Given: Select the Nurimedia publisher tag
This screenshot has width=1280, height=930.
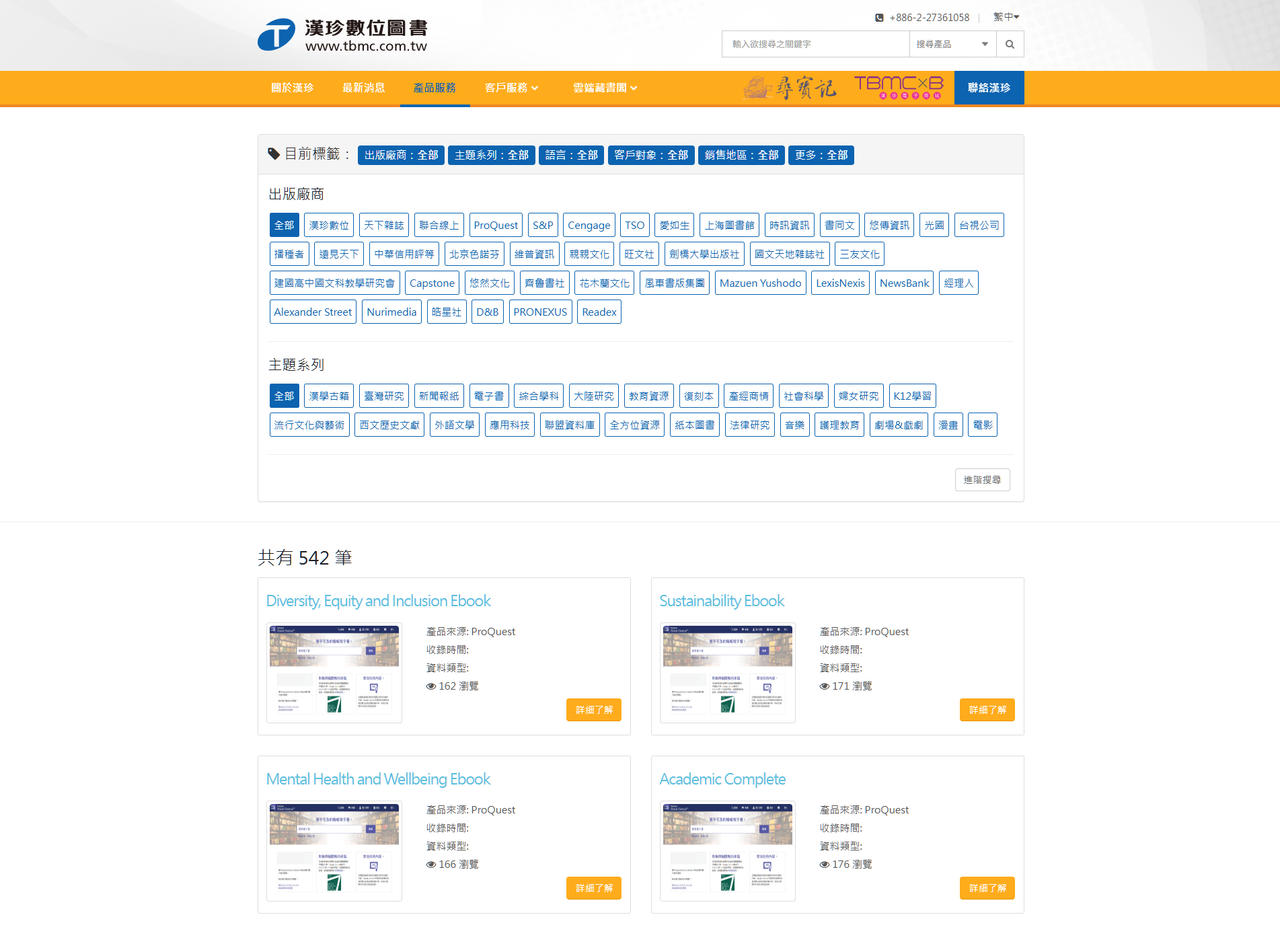Looking at the screenshot, I should [x=392, y=312].
